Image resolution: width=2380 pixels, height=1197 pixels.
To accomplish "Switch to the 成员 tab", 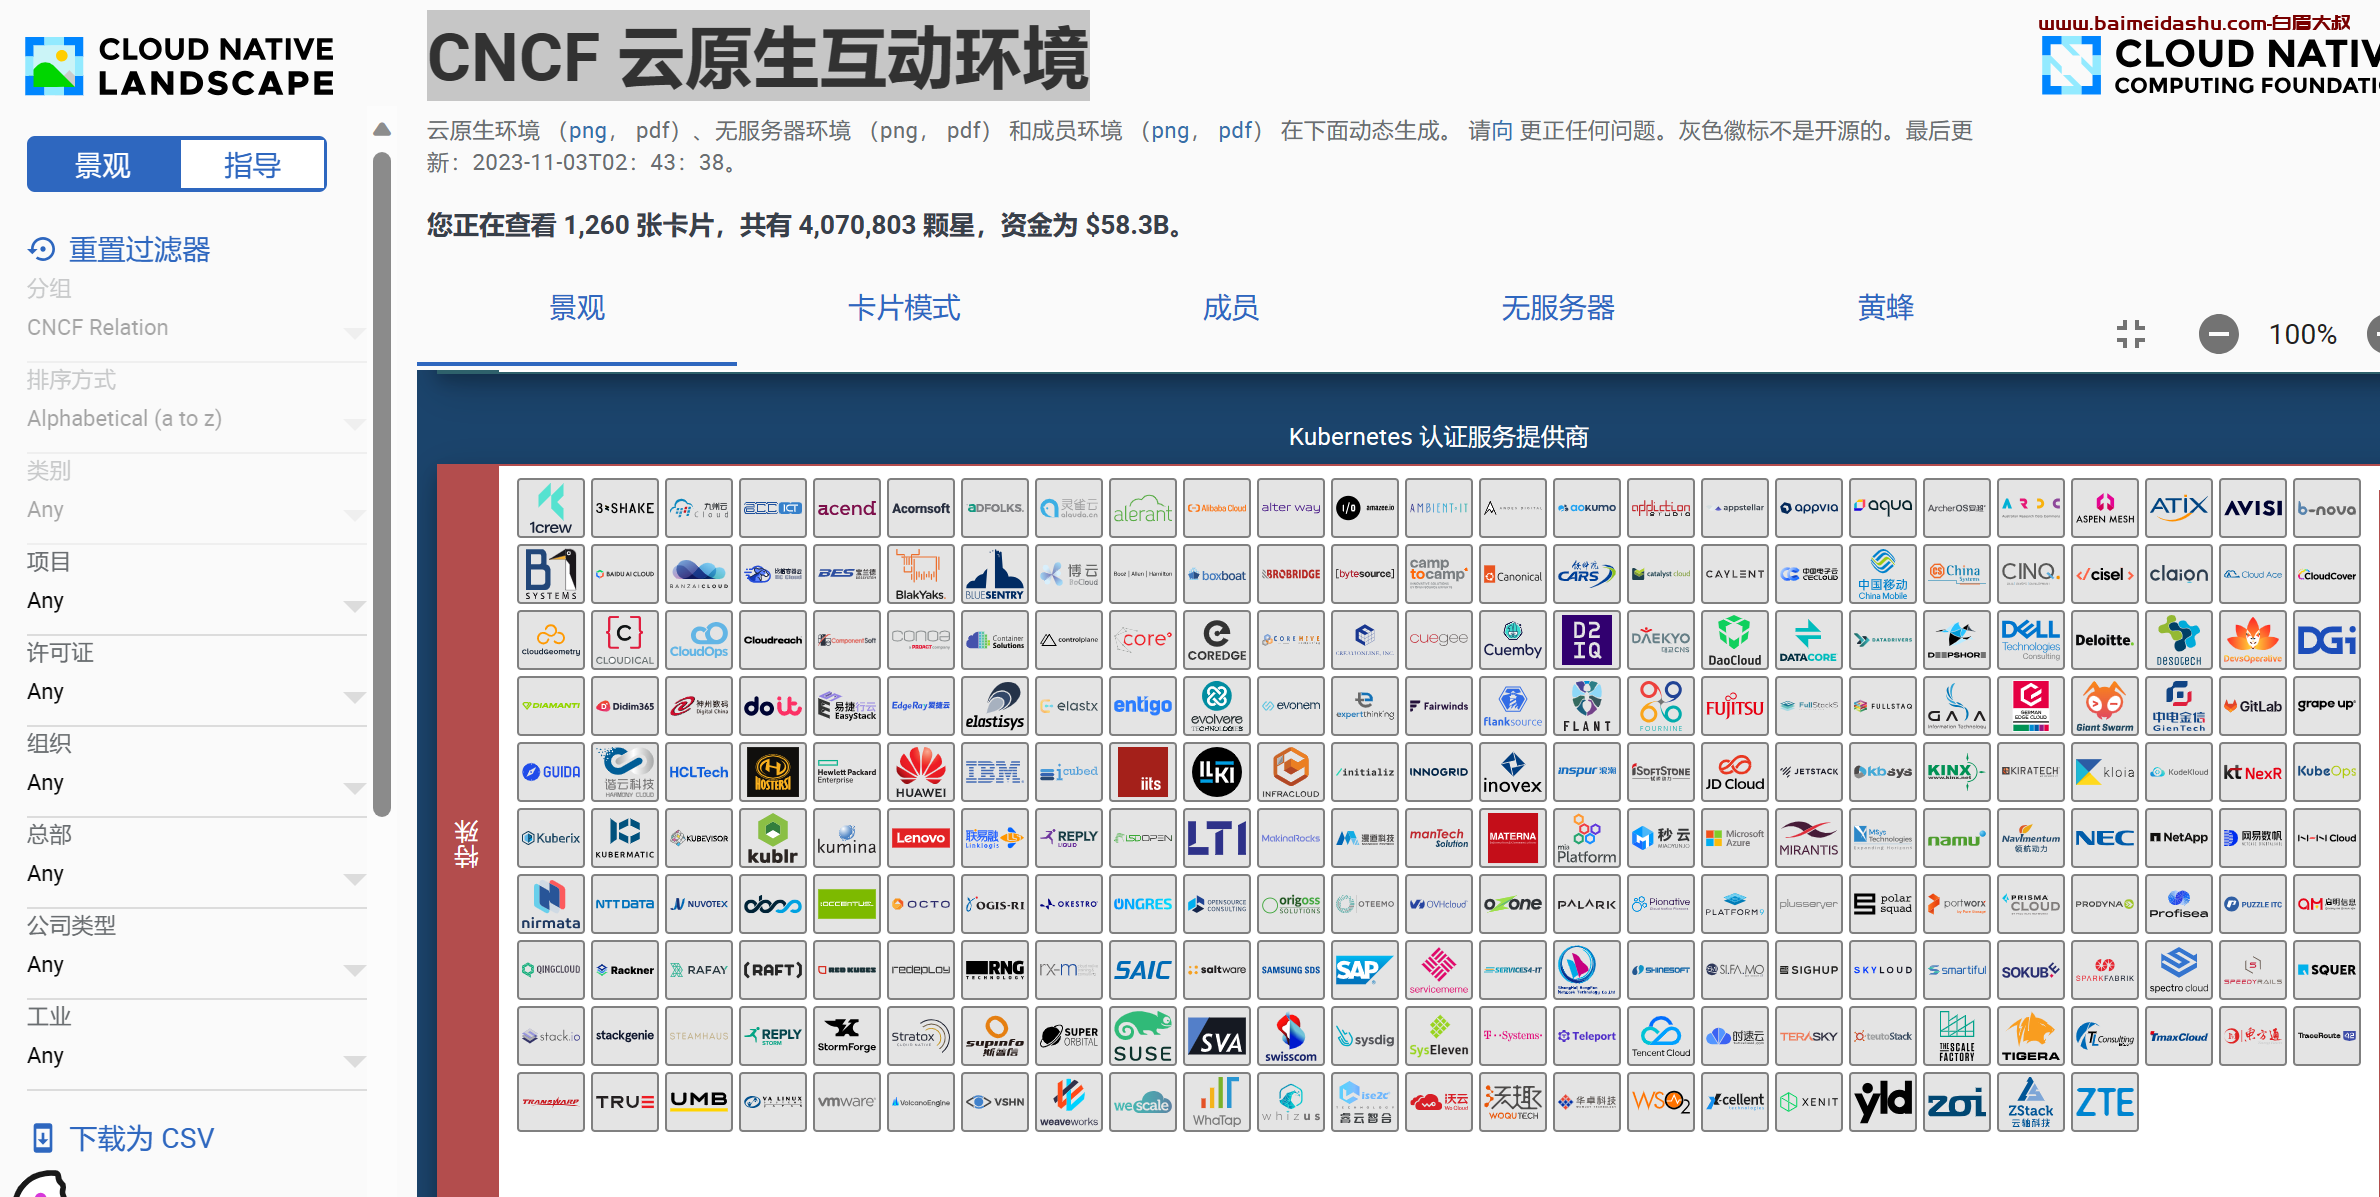I will 1231,308.
